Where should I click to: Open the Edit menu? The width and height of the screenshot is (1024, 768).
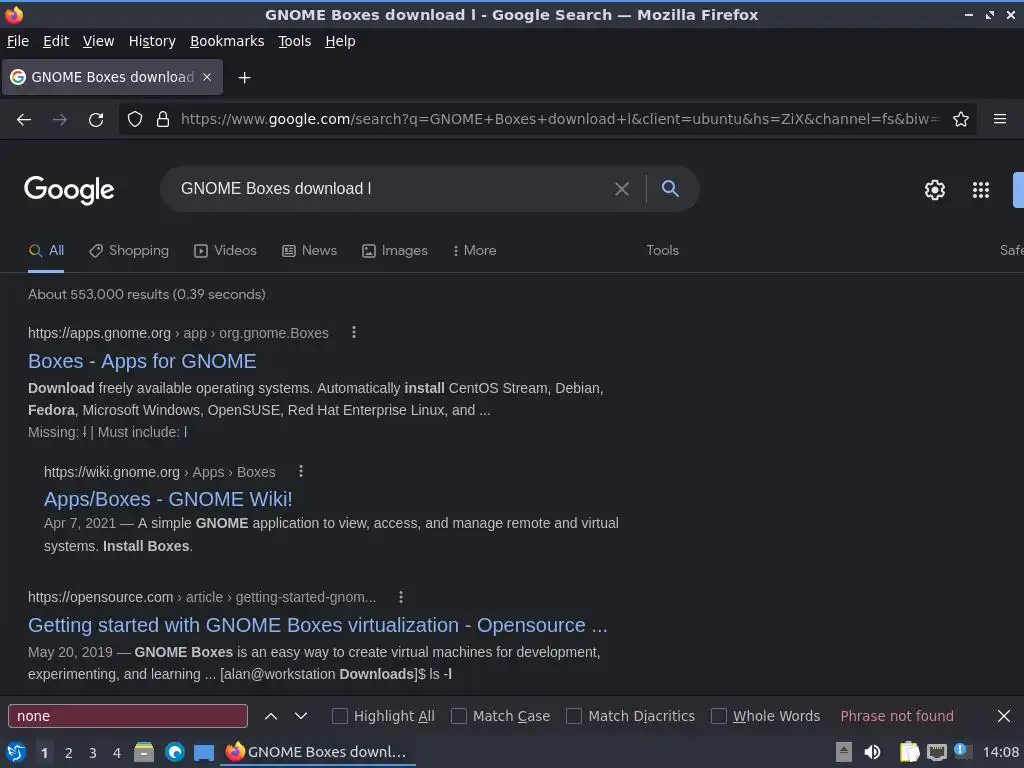pos(56,41)
